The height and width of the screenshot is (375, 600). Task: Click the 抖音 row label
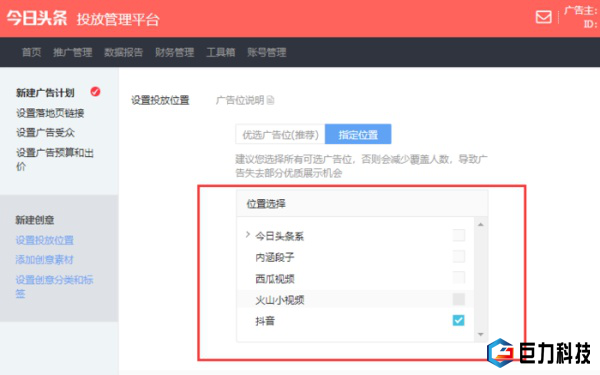[265, 321]
